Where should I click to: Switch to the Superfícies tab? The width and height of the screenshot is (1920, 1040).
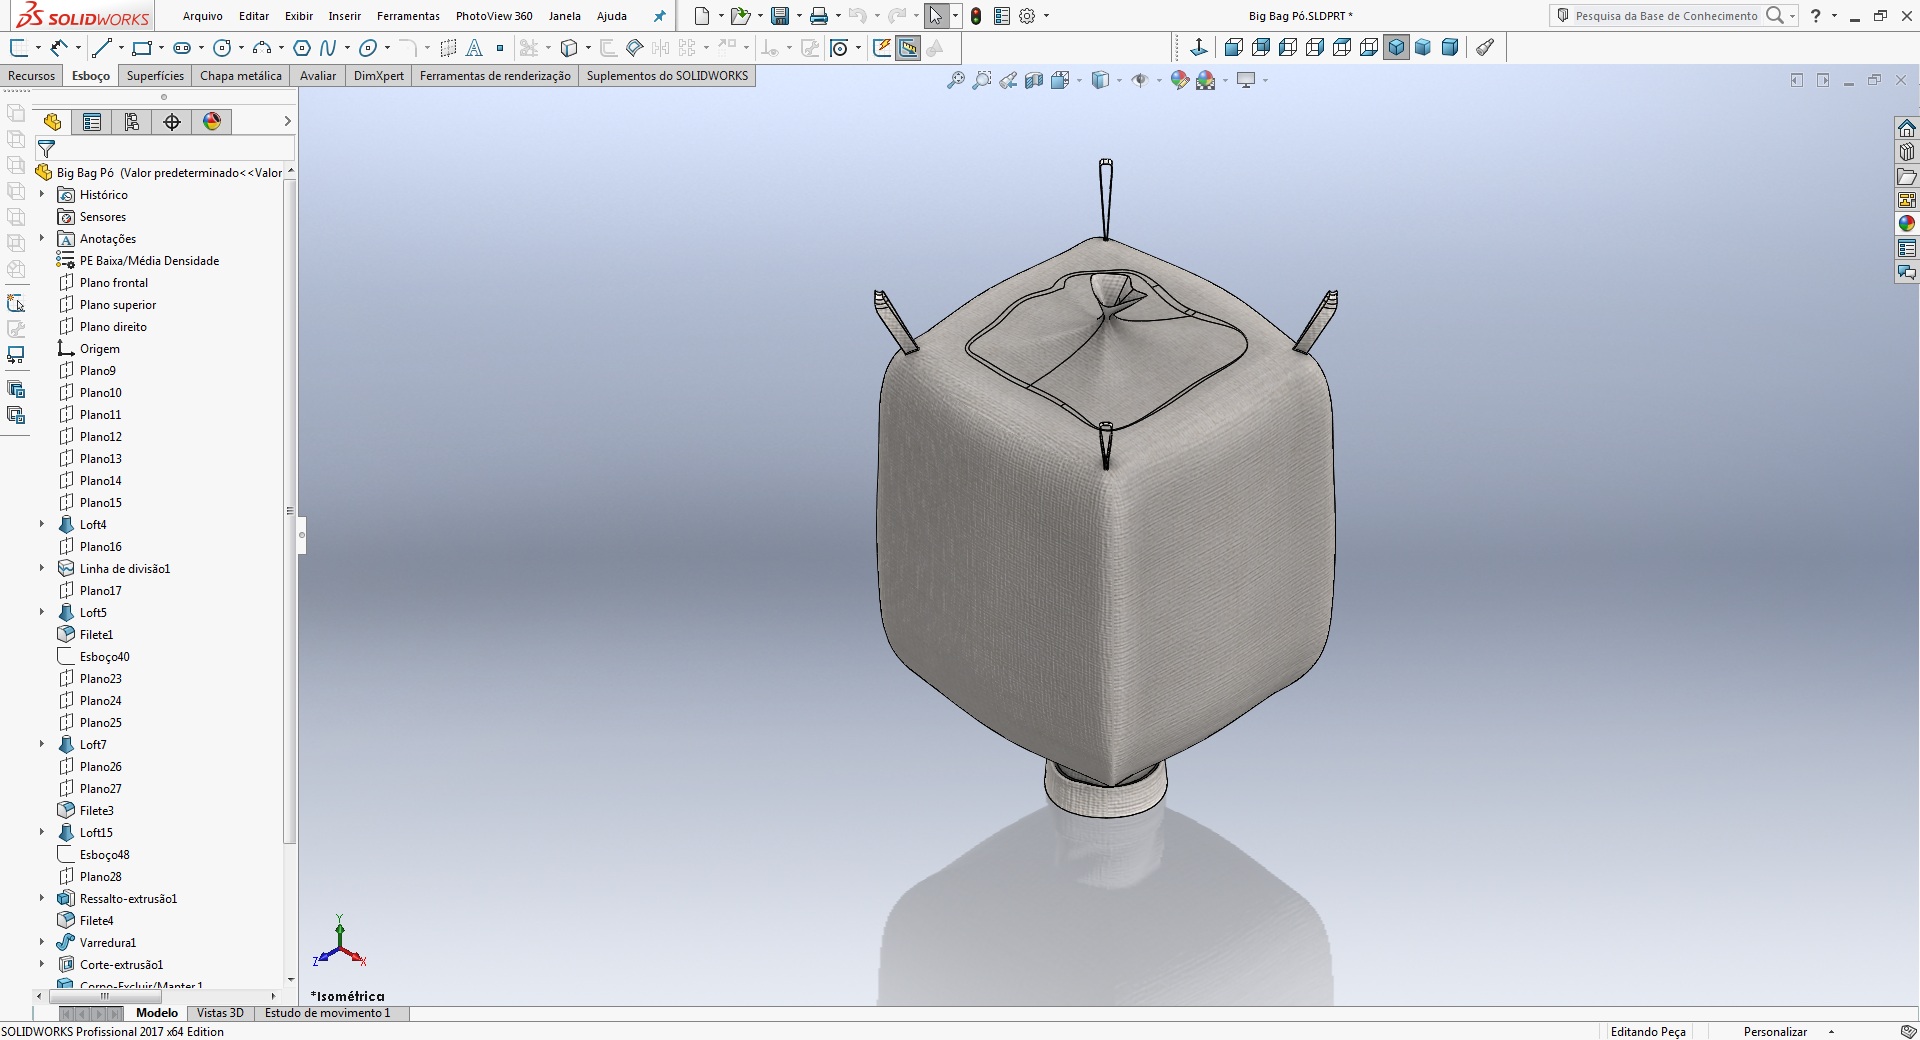(x=155, y=76)
